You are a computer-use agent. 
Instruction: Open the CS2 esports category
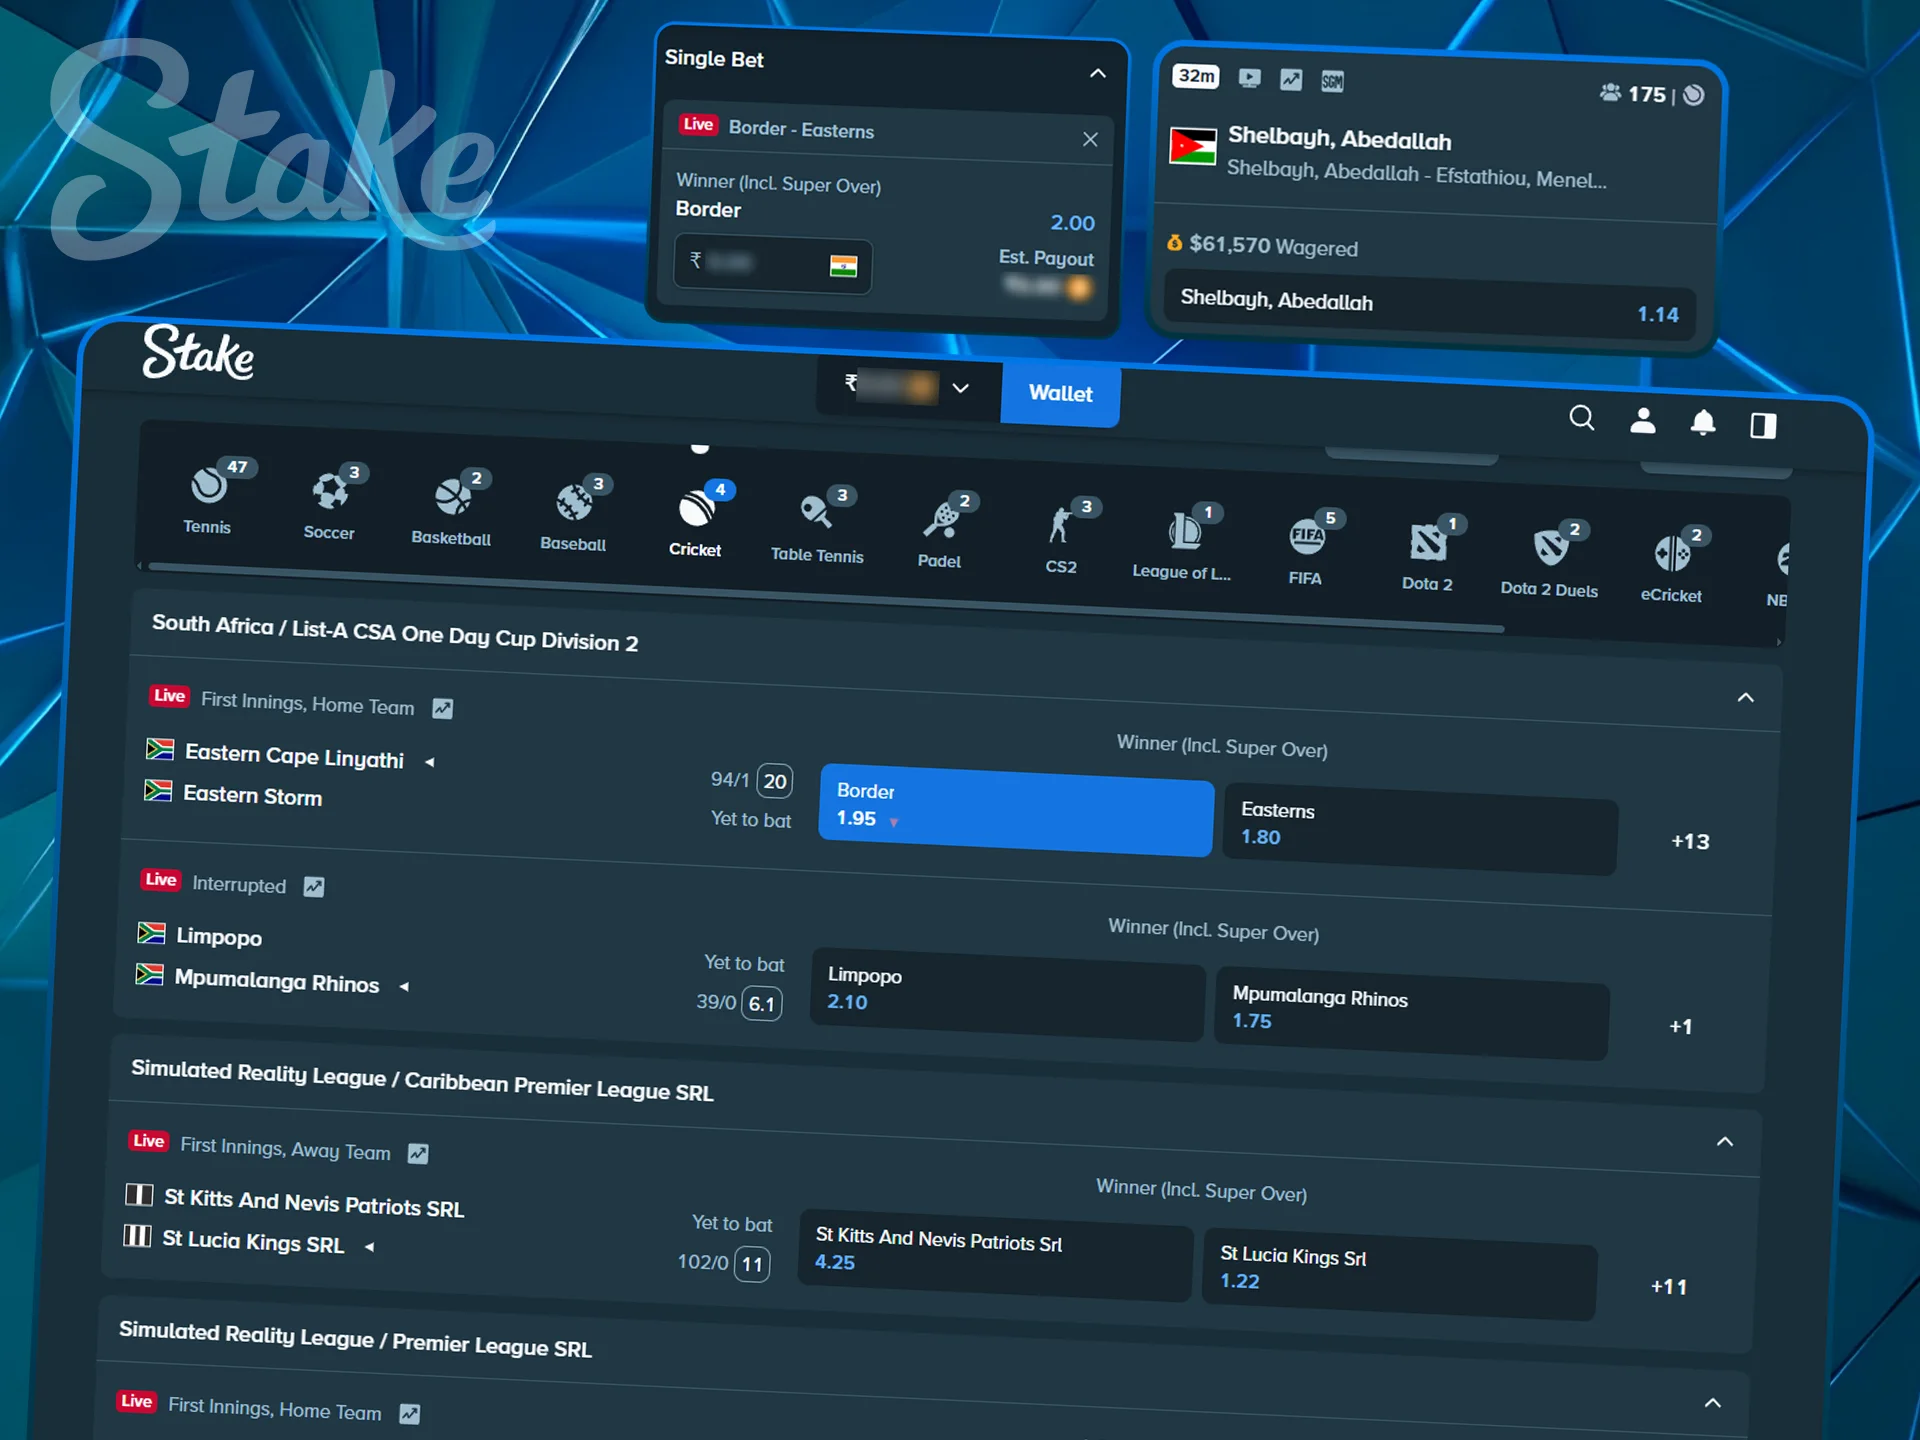(x=1062, y=537)
